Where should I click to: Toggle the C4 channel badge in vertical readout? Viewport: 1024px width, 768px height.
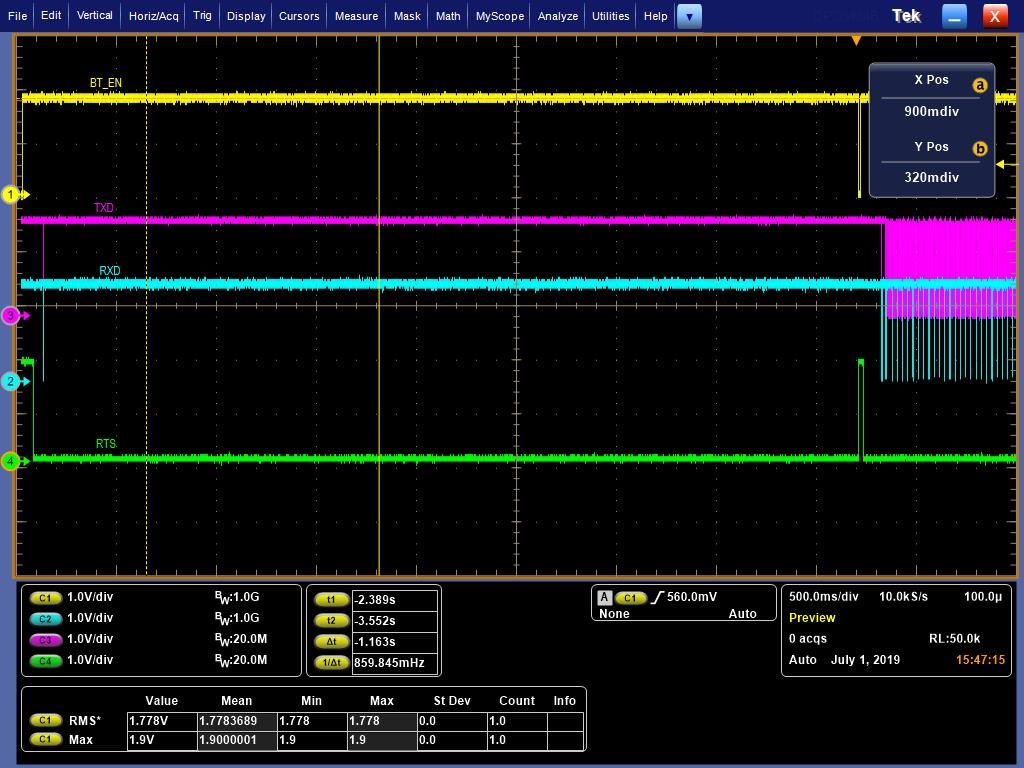[x=46, y=661]
